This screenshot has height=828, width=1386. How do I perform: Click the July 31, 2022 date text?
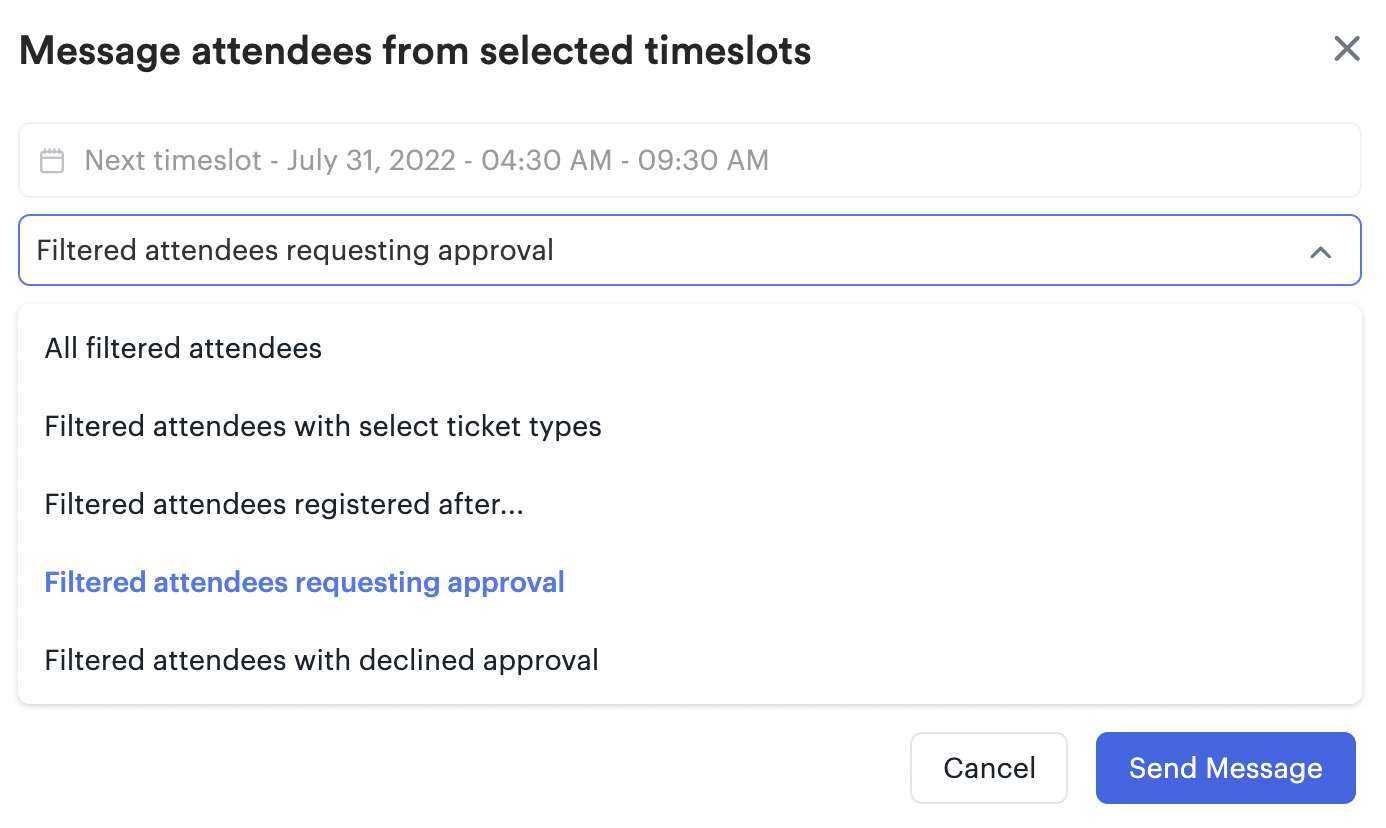coord(371,160)
